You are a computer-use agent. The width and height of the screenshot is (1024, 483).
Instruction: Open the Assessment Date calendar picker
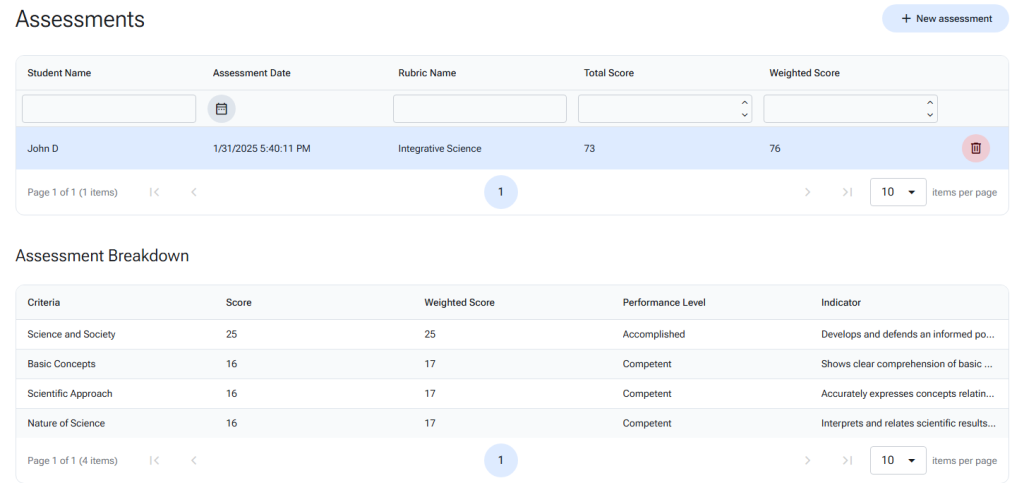pos(222,108)
